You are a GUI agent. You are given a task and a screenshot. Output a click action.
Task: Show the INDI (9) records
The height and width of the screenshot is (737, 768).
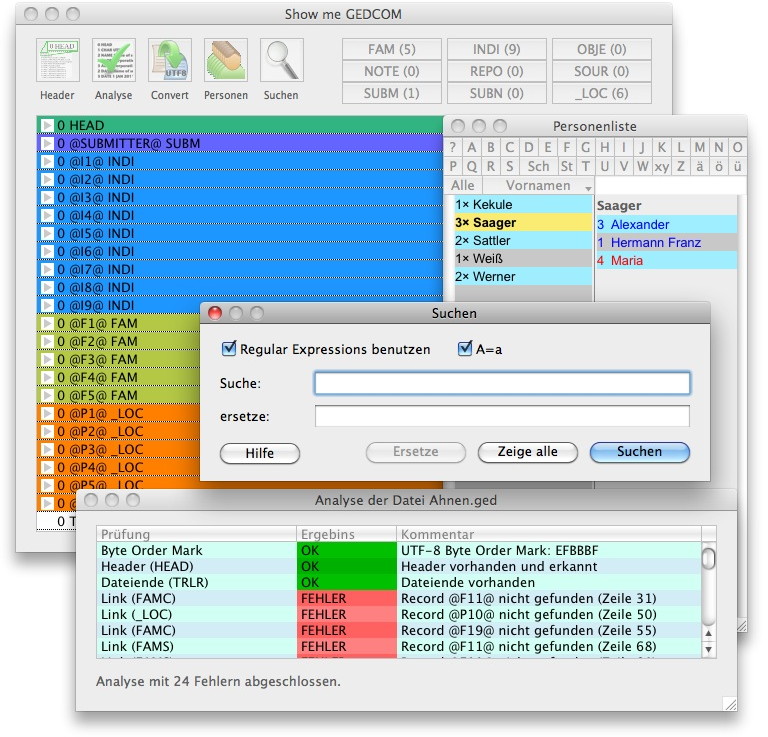point(496,49)
